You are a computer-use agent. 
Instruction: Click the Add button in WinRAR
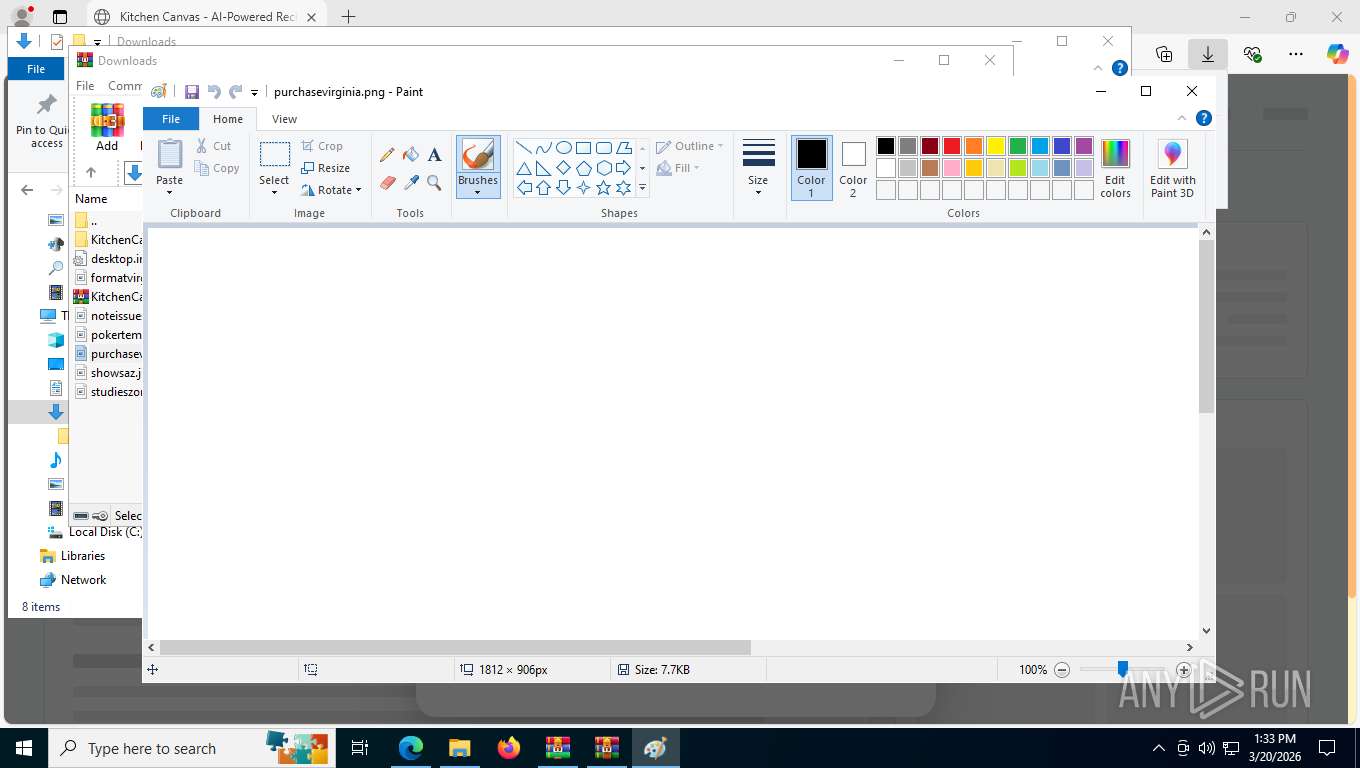click(107, 127)
